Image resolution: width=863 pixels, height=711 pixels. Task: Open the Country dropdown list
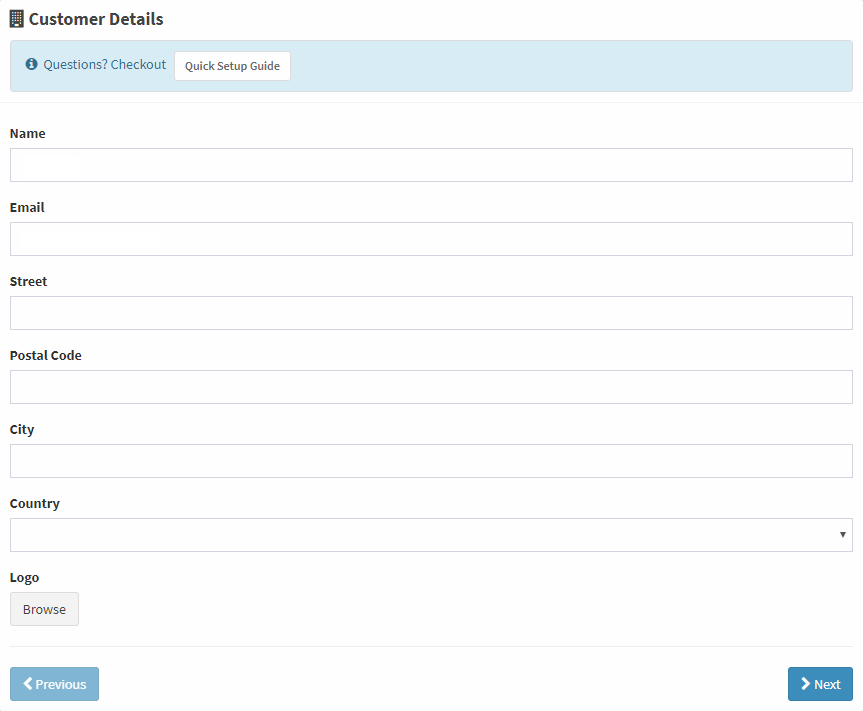431,535
